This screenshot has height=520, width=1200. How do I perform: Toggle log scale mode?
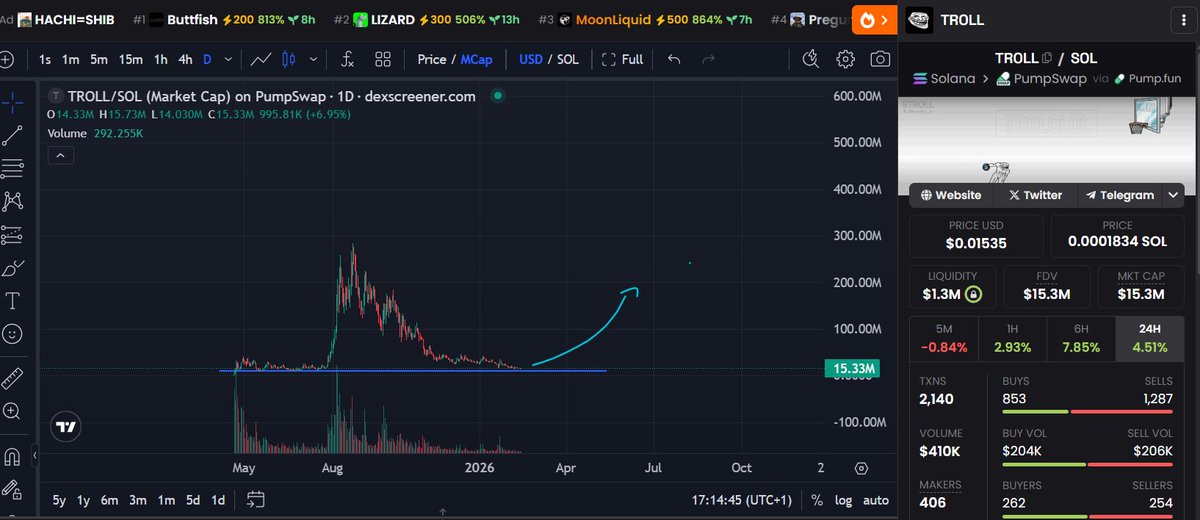[845, 499]
